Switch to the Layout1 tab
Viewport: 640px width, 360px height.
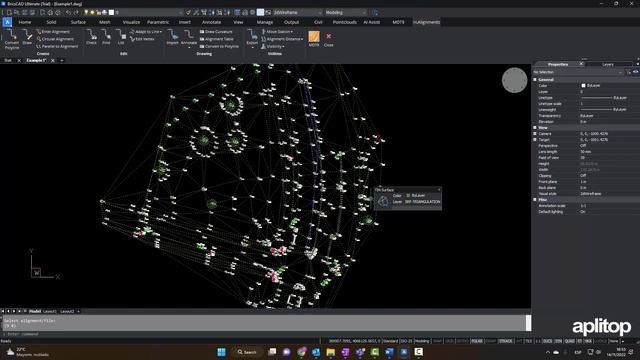(x=49, y=311)
